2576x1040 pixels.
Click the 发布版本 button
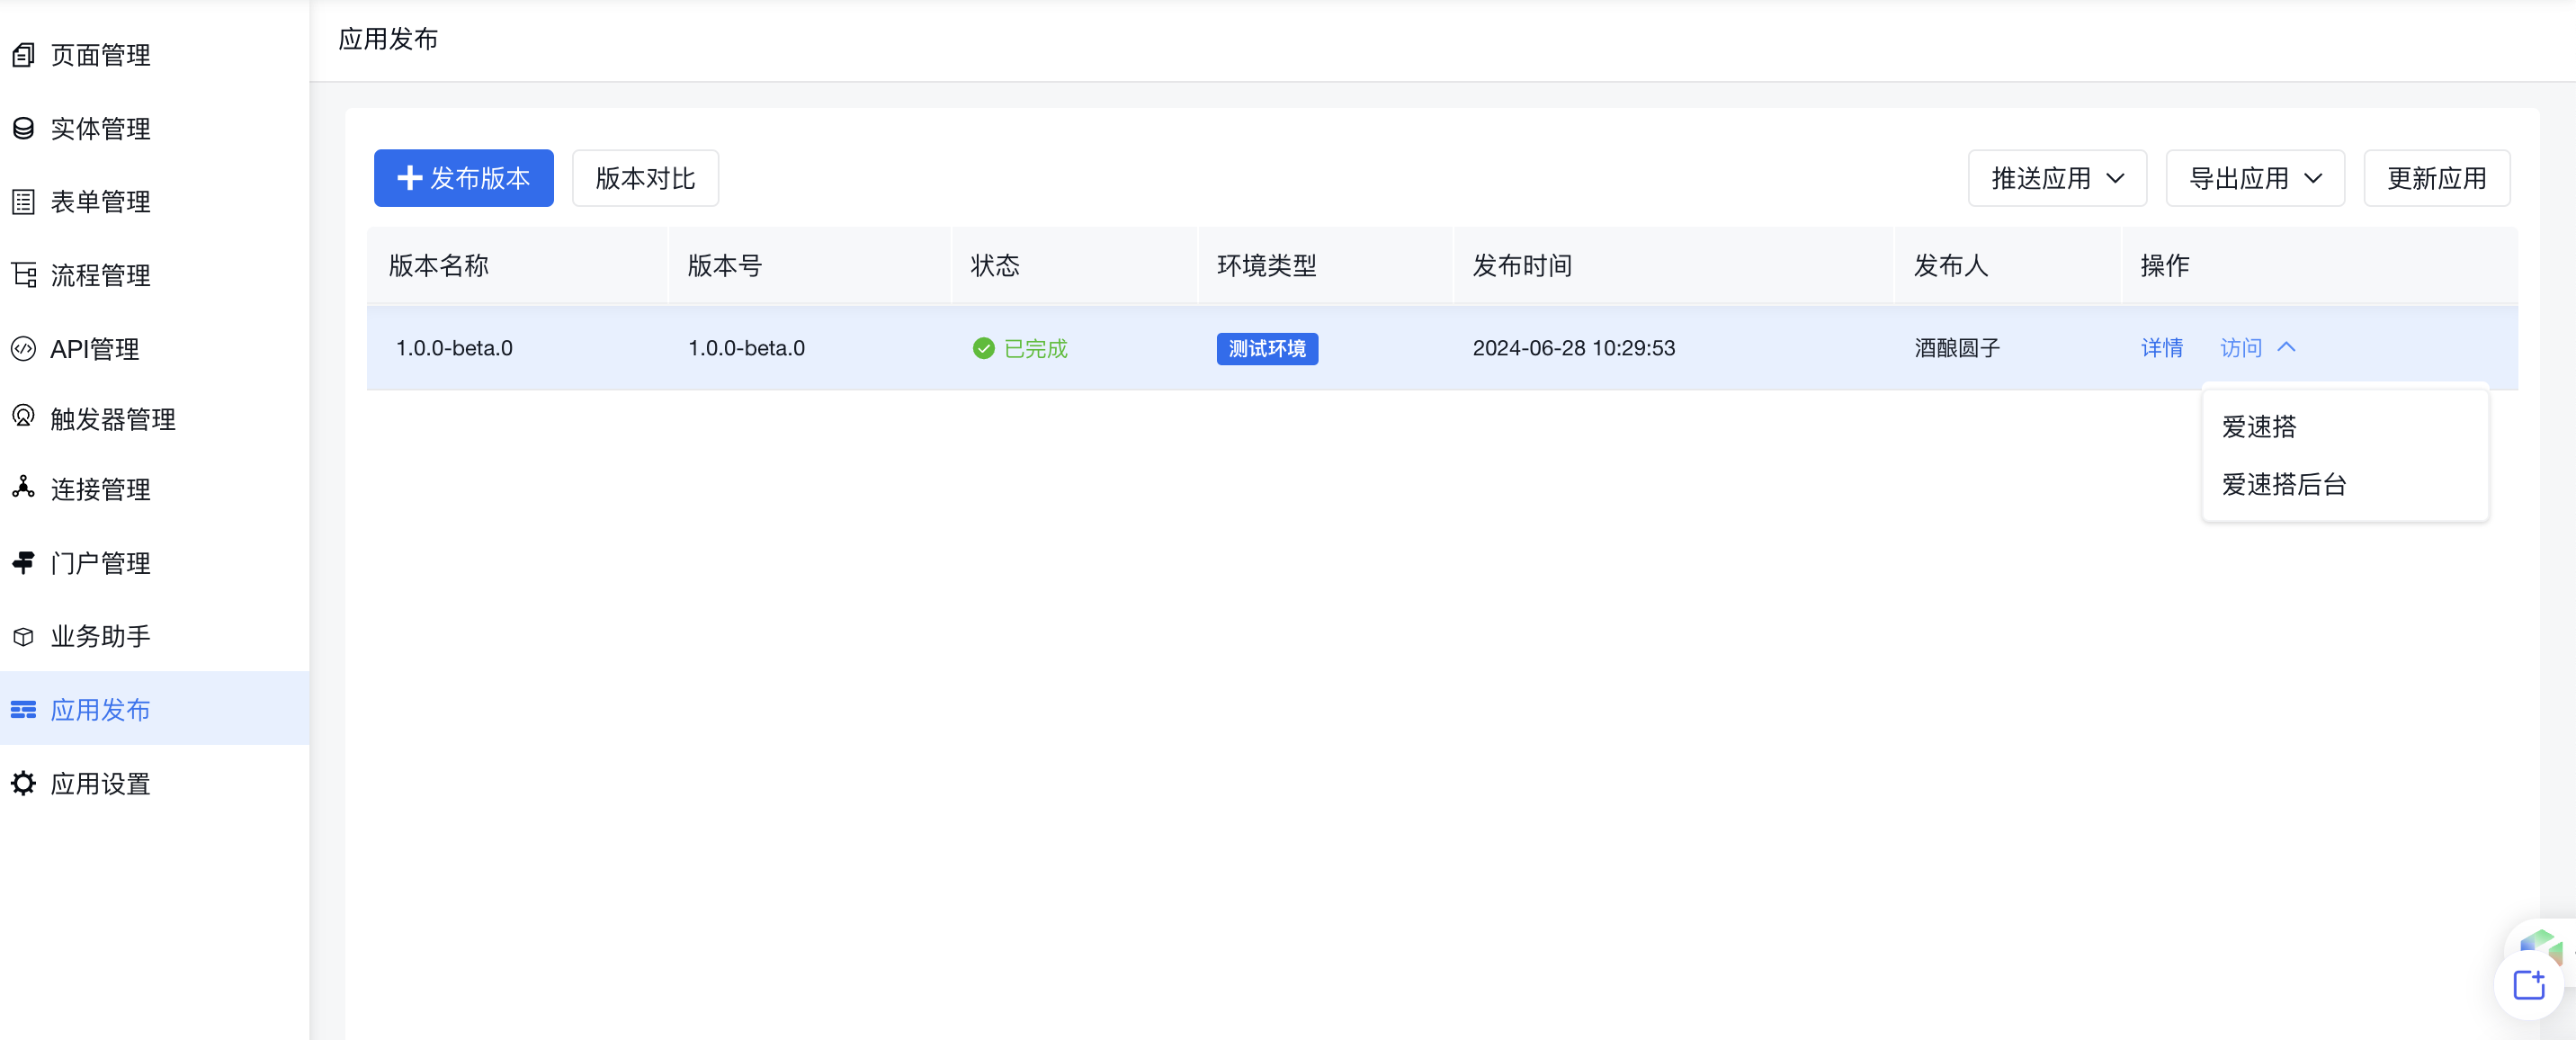click(464, 178)
